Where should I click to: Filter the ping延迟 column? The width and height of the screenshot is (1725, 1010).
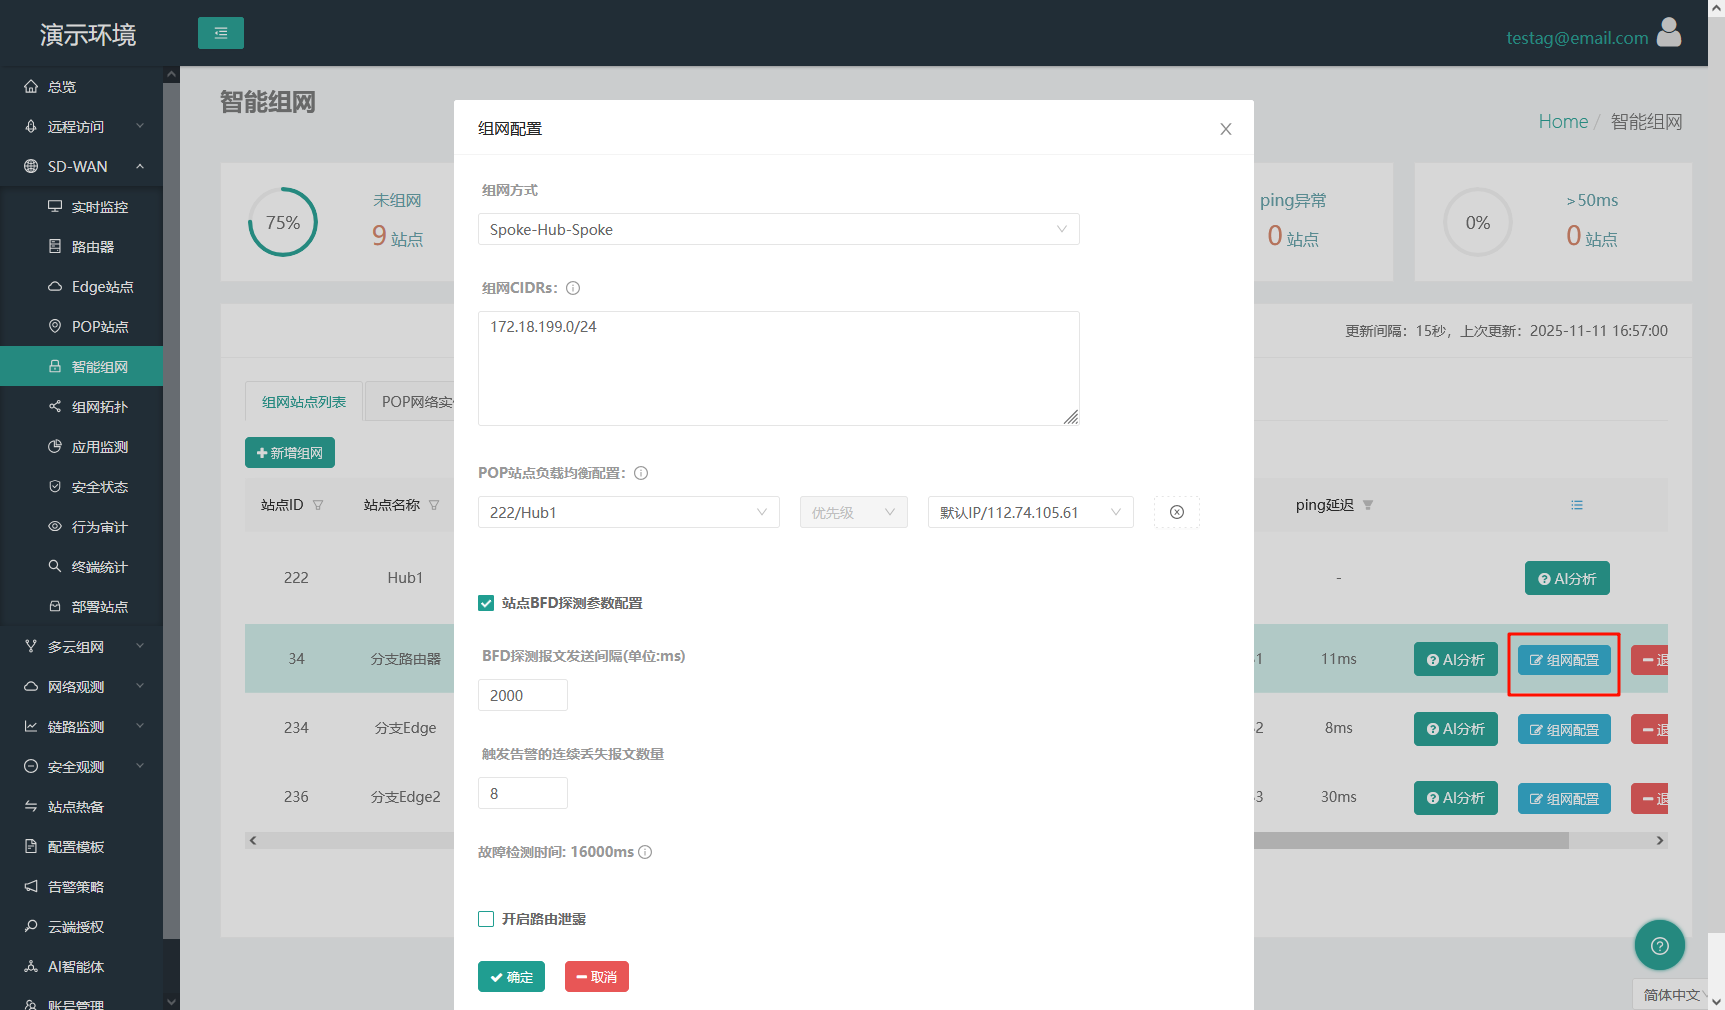pos(1368,505)
